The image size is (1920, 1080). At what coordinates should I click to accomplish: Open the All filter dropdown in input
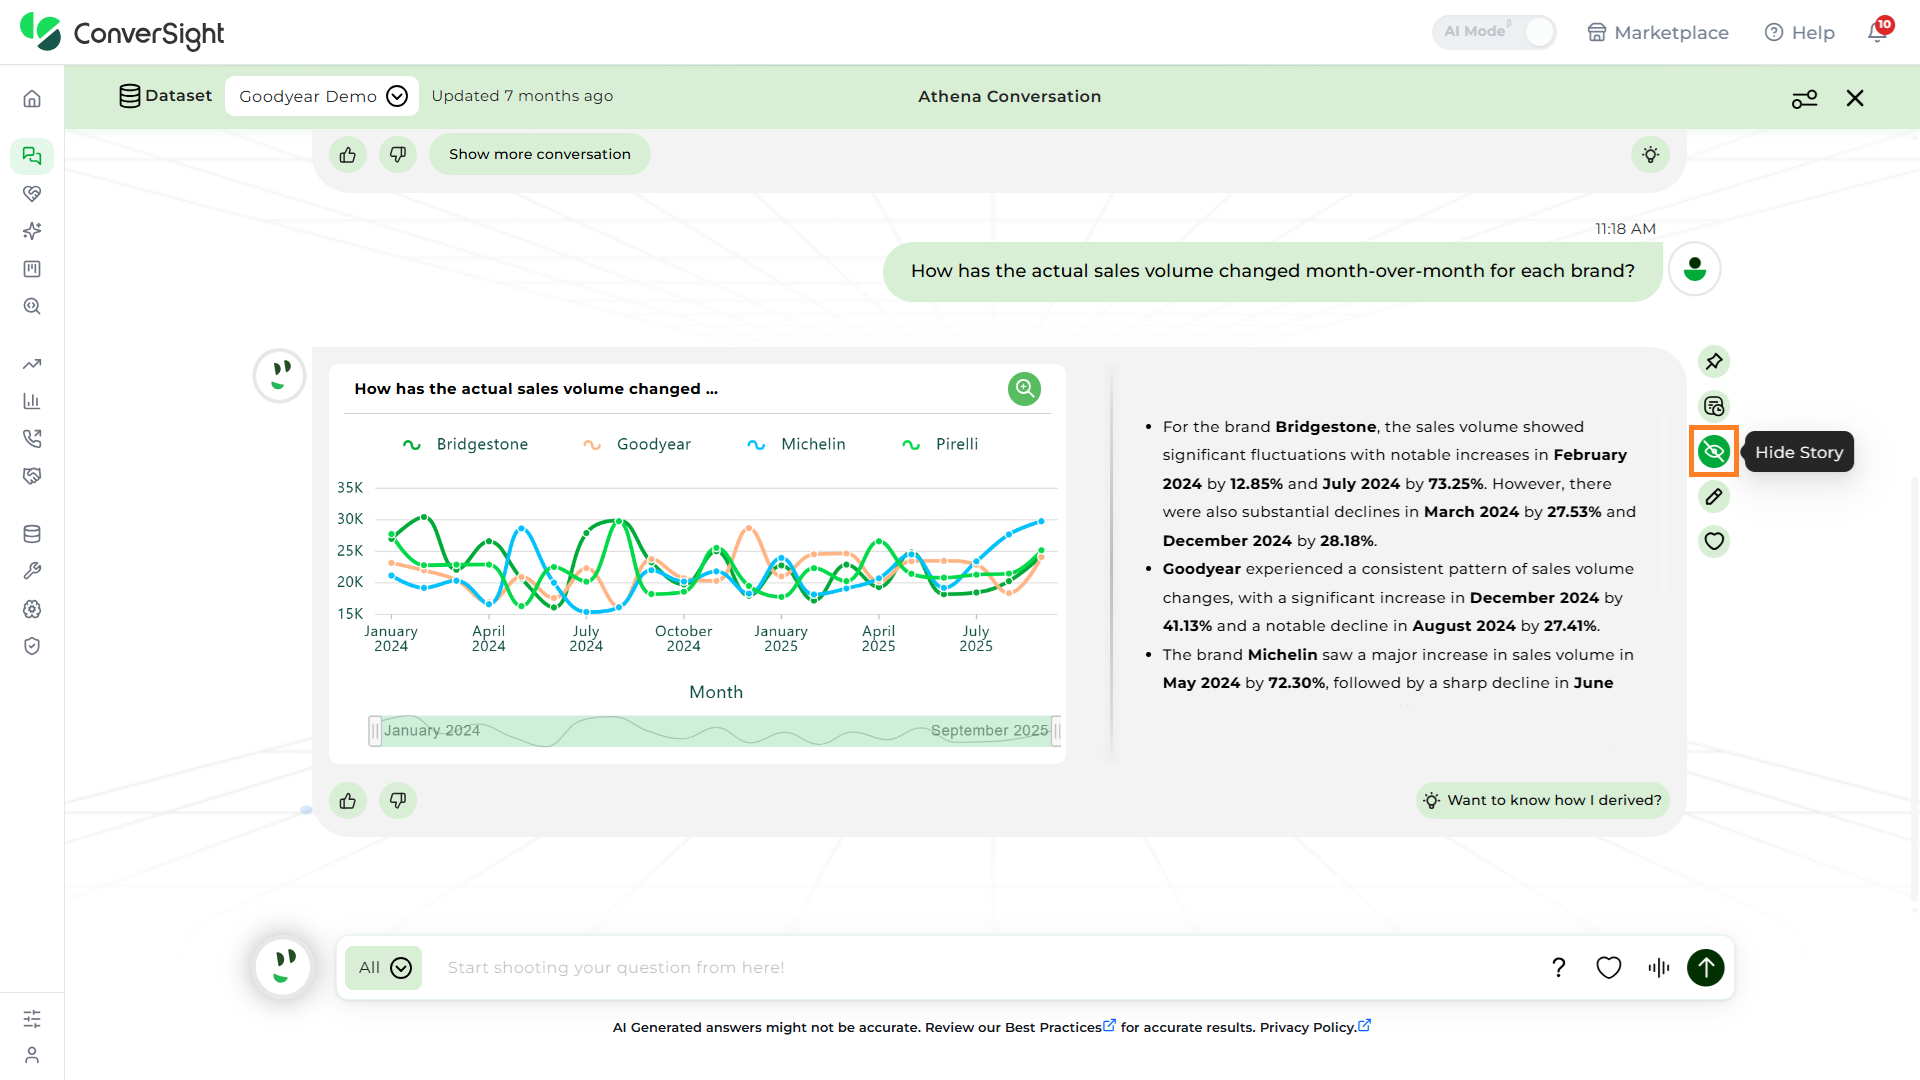384,967
